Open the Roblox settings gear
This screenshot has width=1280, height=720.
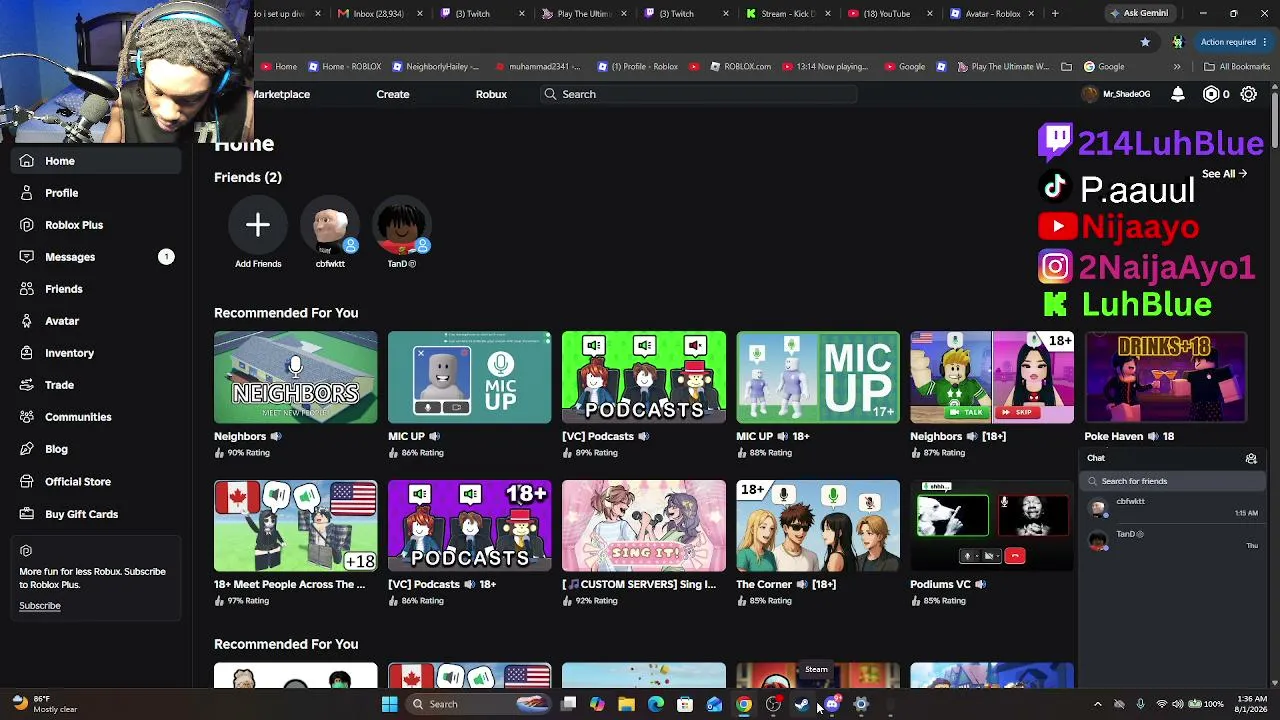(x=1249, y=94)
